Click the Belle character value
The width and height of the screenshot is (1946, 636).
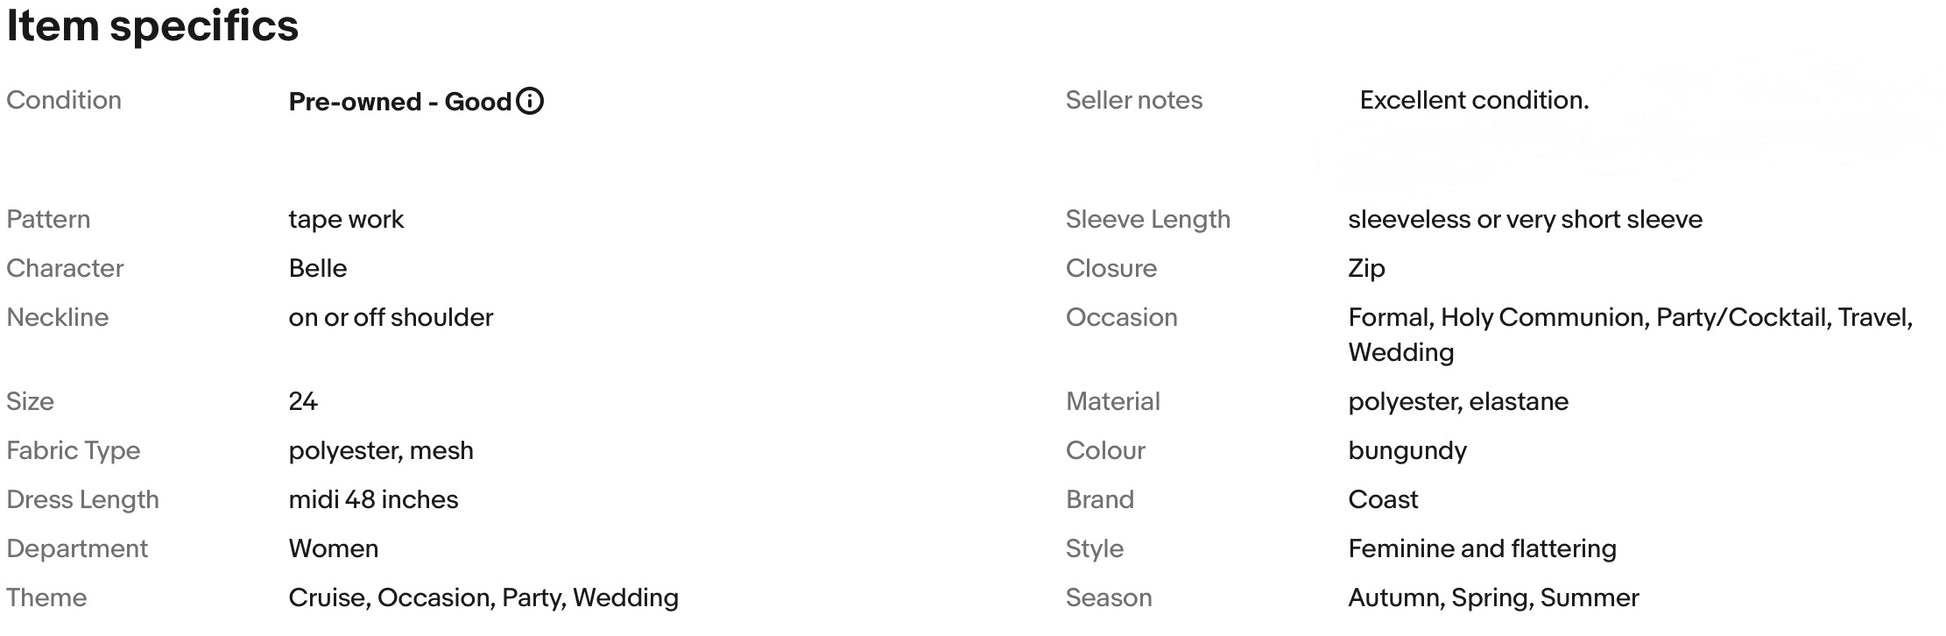pos(318,268)
